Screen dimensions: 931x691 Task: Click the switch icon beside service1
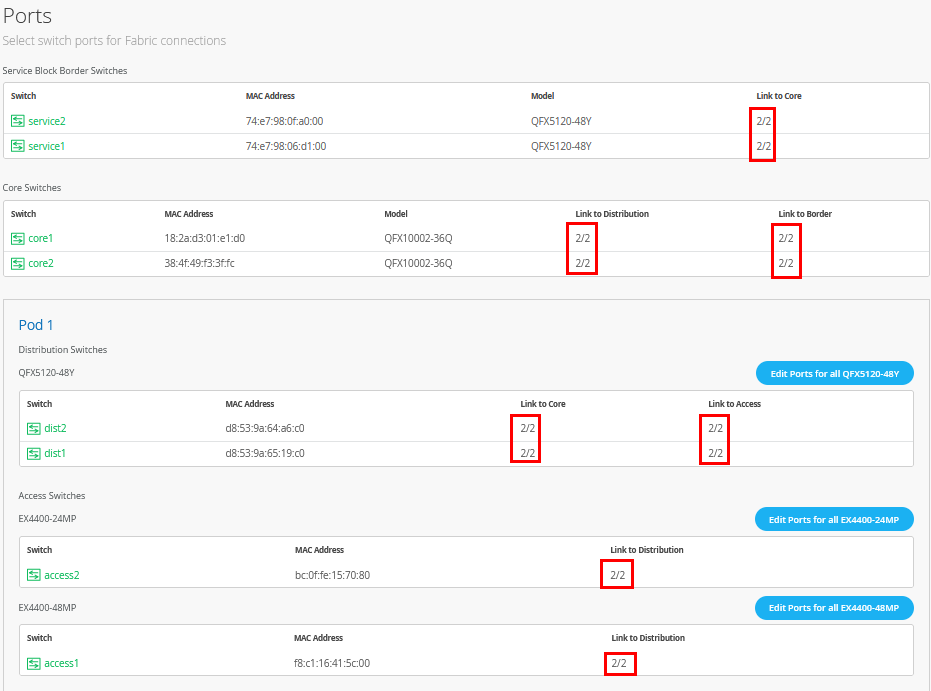pos(18,146)
